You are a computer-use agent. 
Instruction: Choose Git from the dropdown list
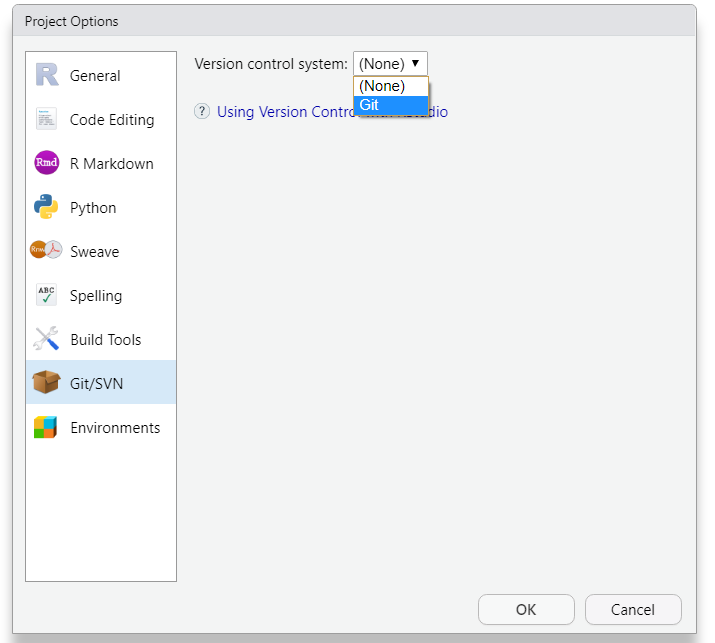pos(390,105)
